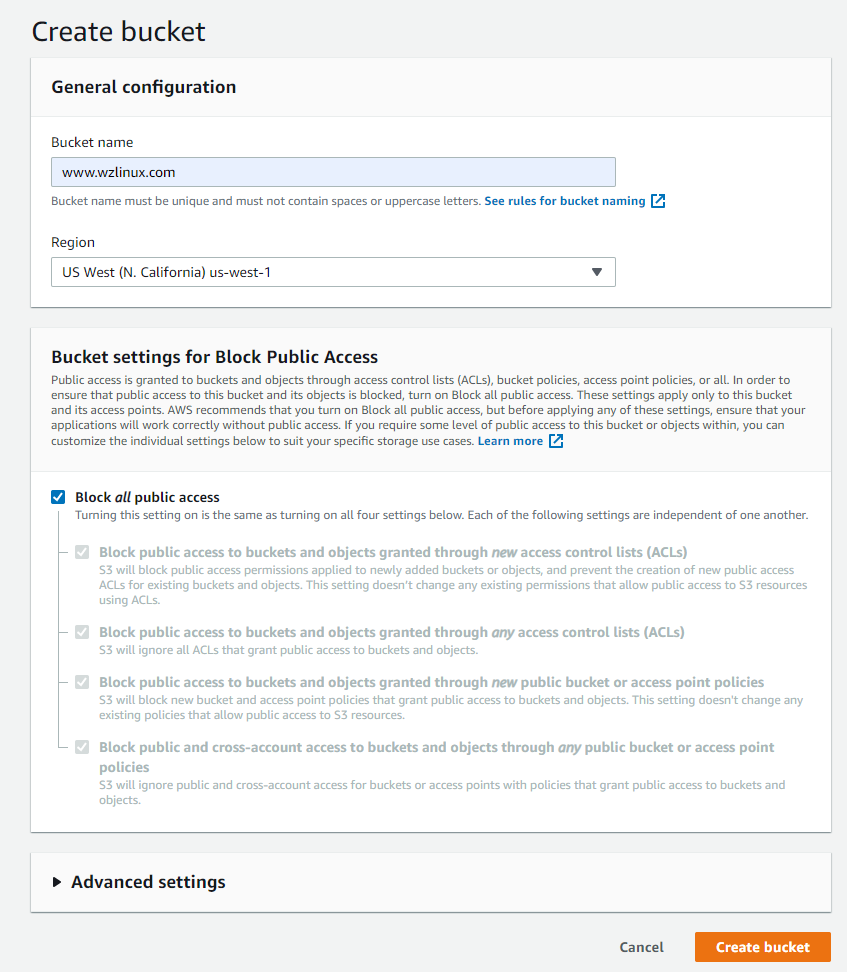Uncheck Block all public access checkbox

pyautogui.click(x=58, y=497)
